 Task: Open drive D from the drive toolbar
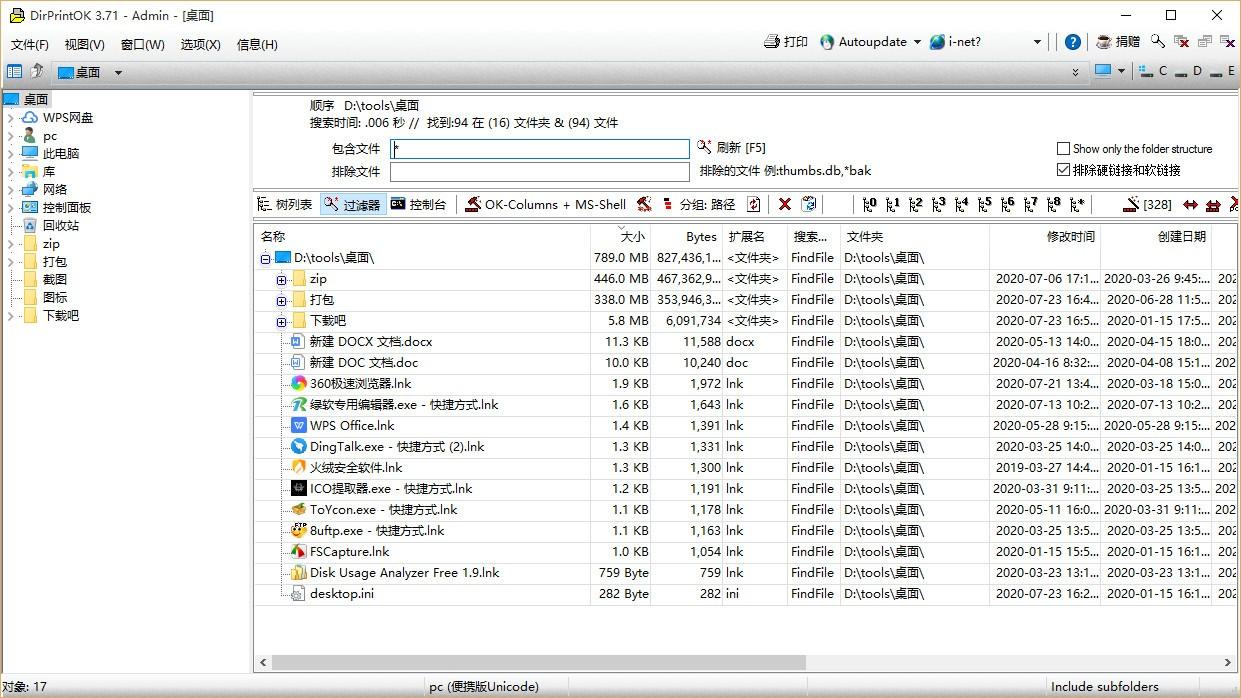point(1191,72)
